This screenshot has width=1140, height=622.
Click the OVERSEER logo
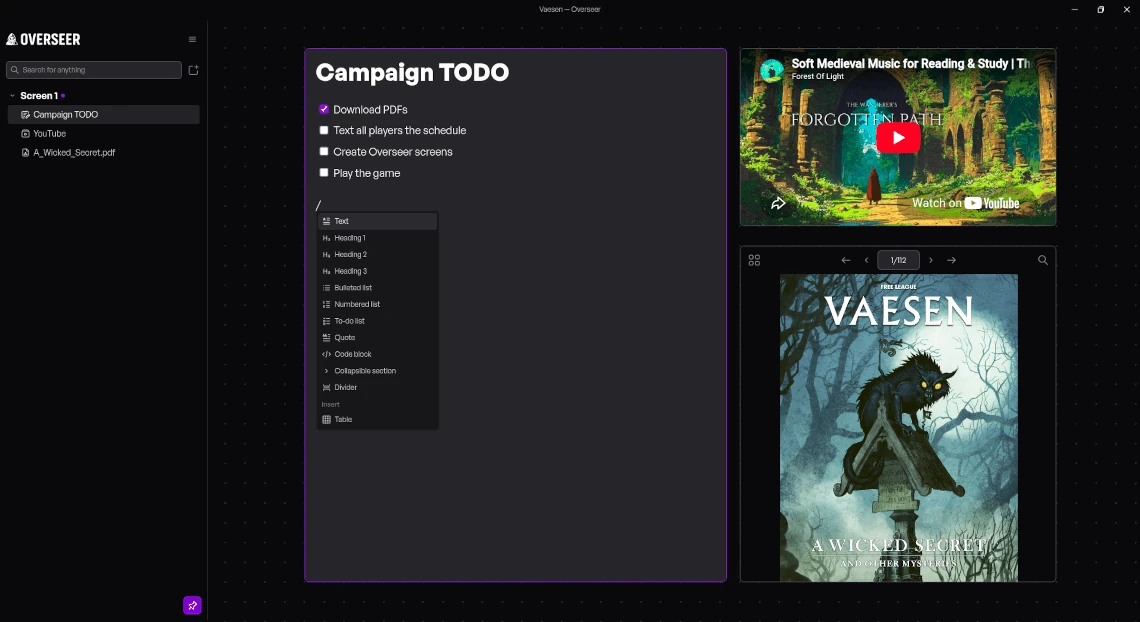(44, 39)
